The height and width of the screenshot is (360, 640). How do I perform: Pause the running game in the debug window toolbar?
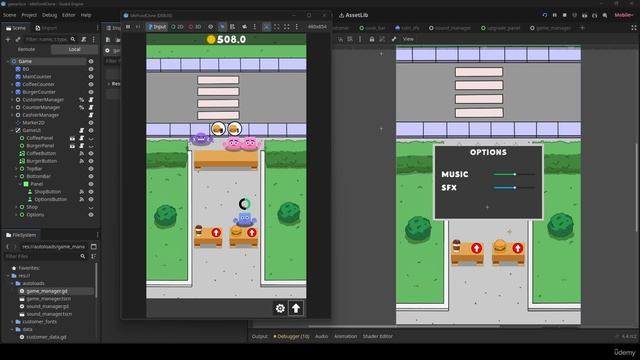tap(128, 27)
